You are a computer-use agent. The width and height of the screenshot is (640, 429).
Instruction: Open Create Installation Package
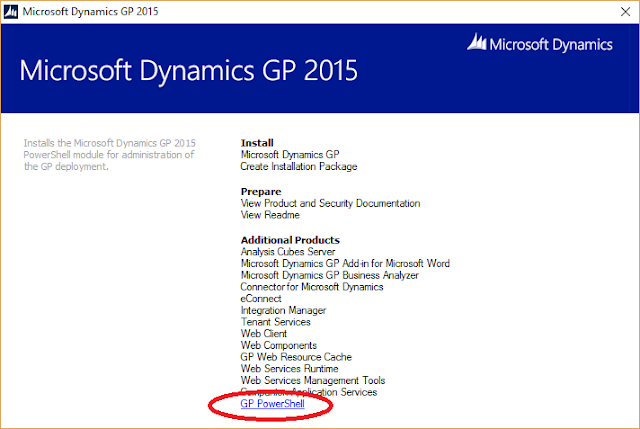(x=299, y=167)
